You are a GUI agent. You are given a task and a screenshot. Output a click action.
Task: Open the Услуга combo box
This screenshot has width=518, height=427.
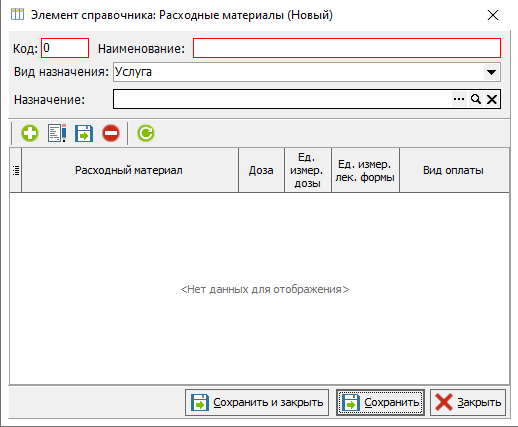click(x=307, y=72)
